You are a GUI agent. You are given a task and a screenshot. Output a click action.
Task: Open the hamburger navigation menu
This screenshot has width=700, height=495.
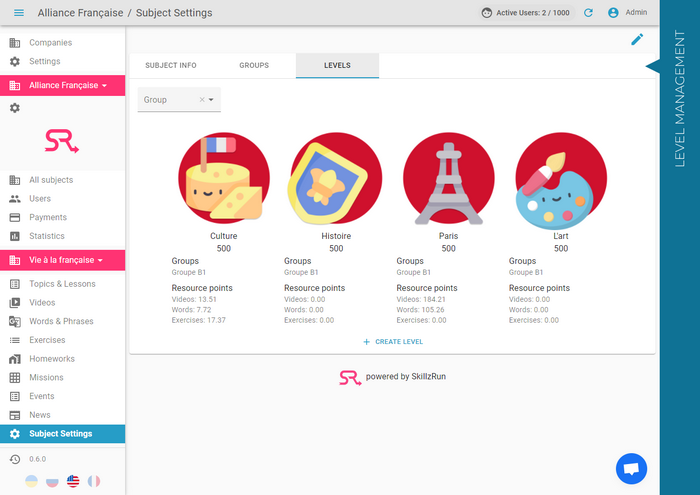click(19, 12)
